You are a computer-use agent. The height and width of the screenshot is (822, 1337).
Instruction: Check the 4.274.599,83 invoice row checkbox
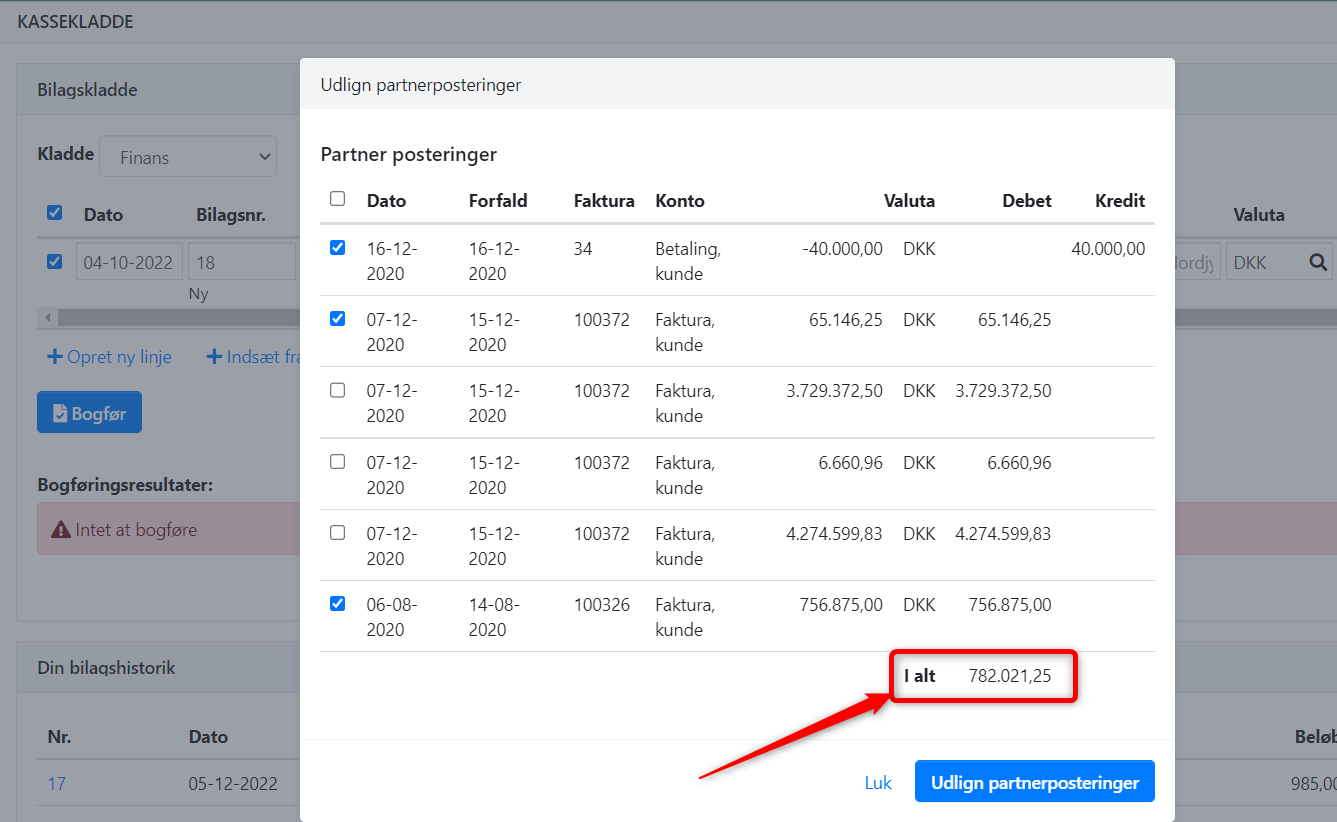click(338, 533)
